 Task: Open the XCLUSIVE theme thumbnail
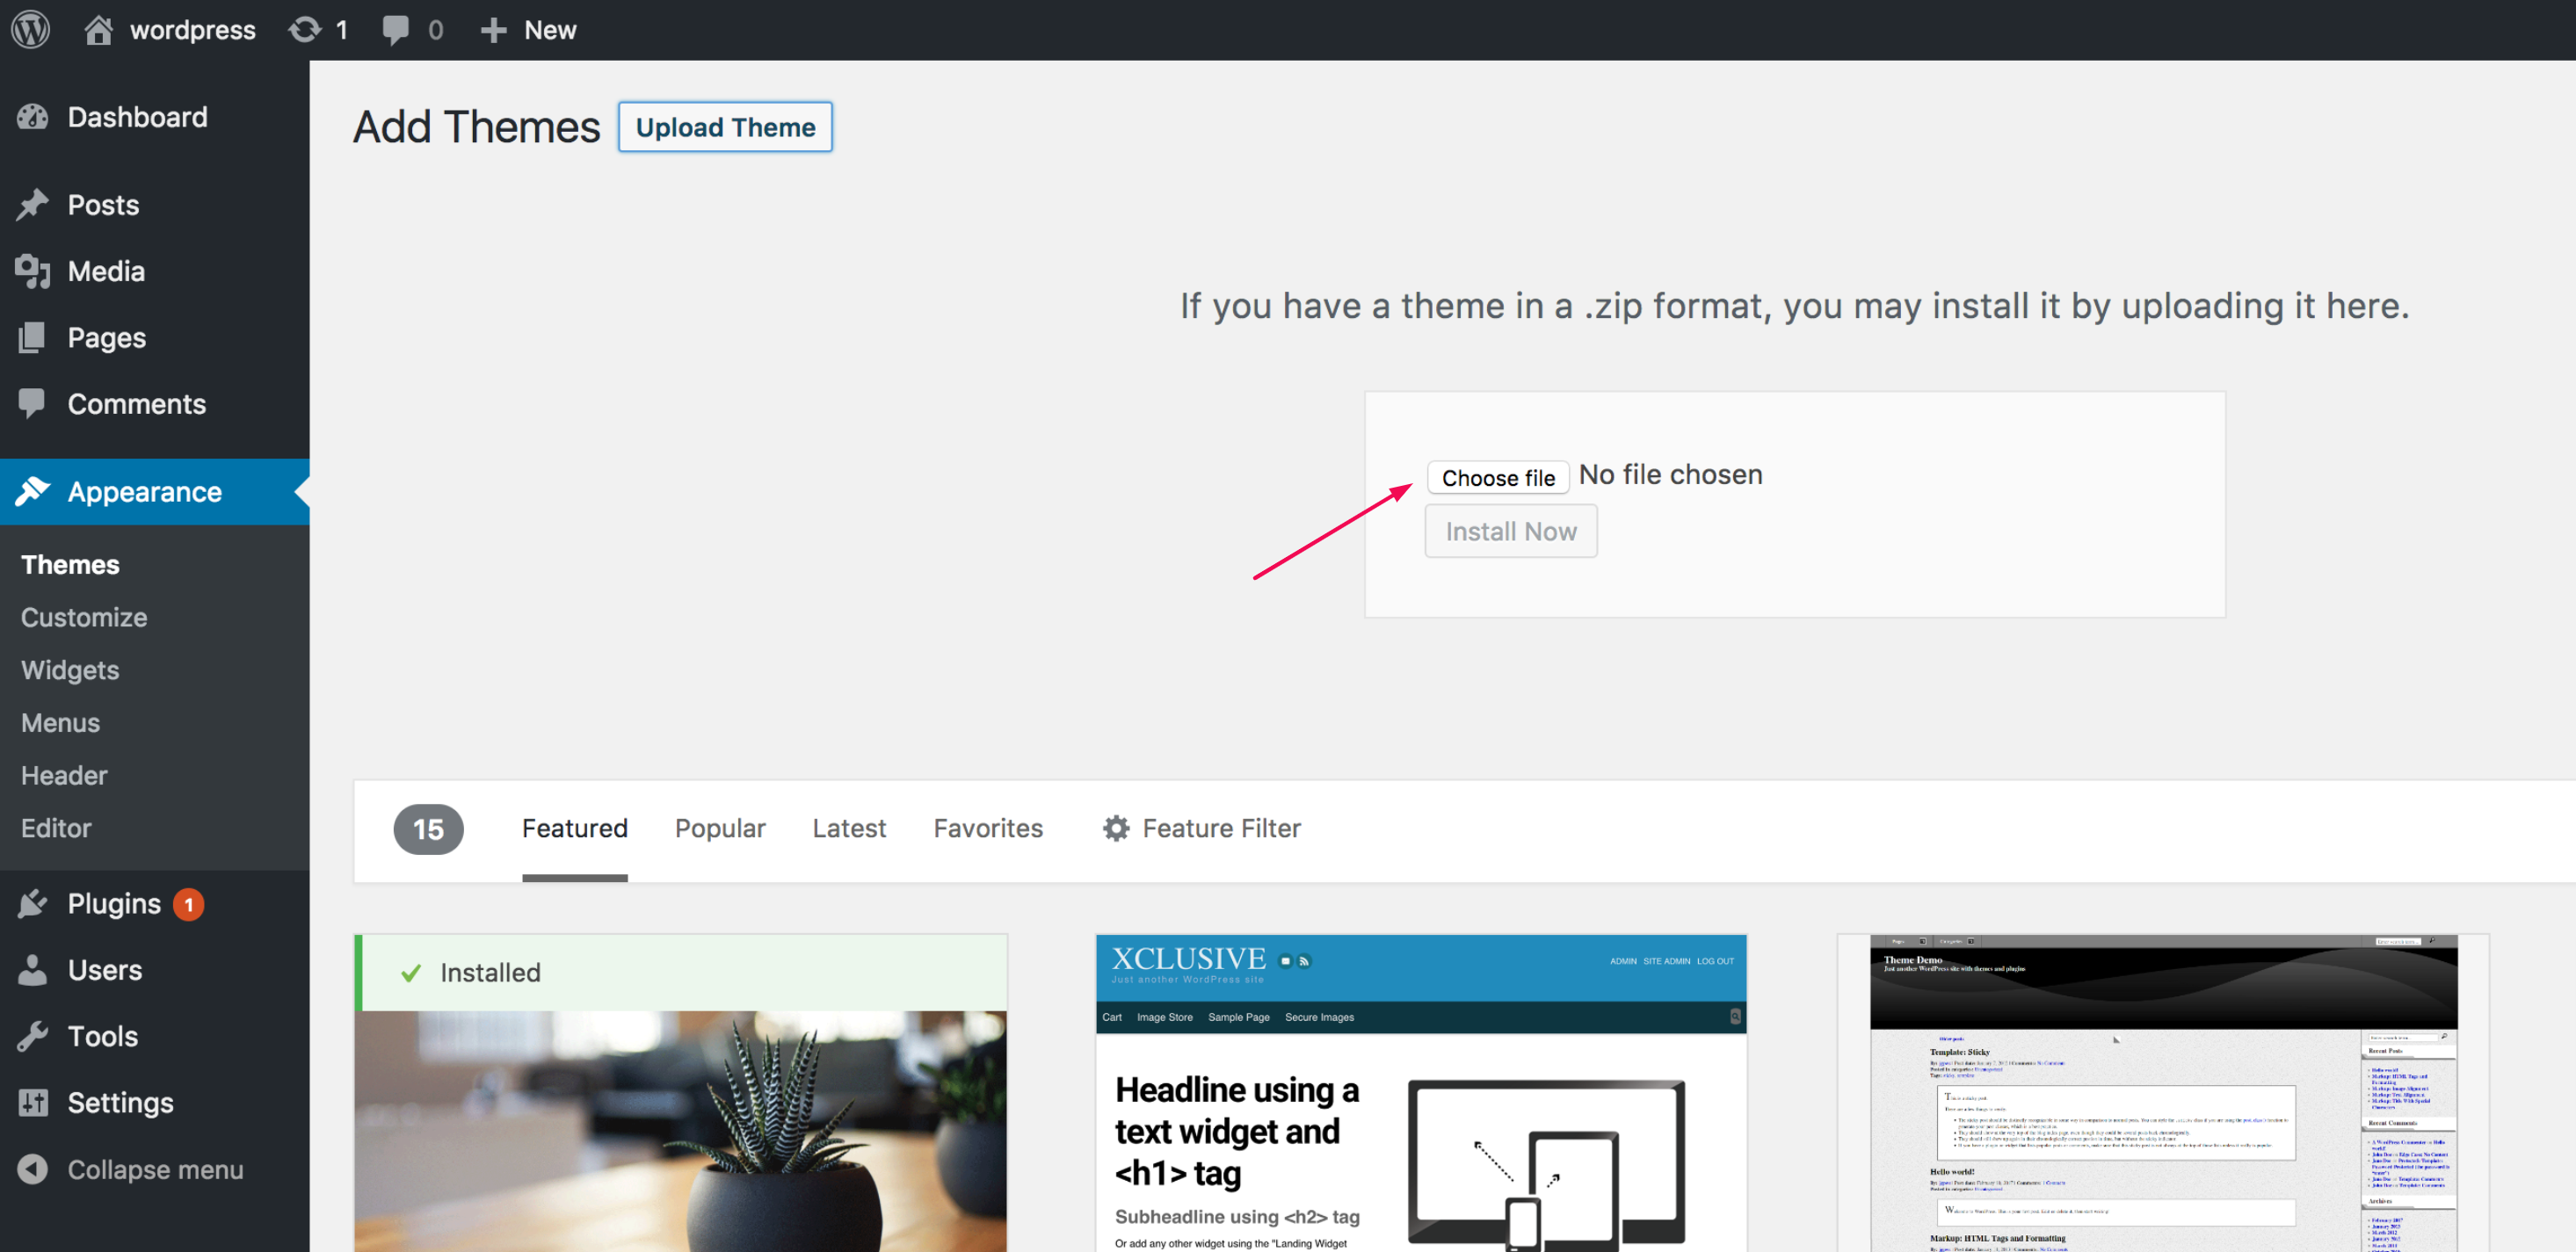(1421, 1093)
